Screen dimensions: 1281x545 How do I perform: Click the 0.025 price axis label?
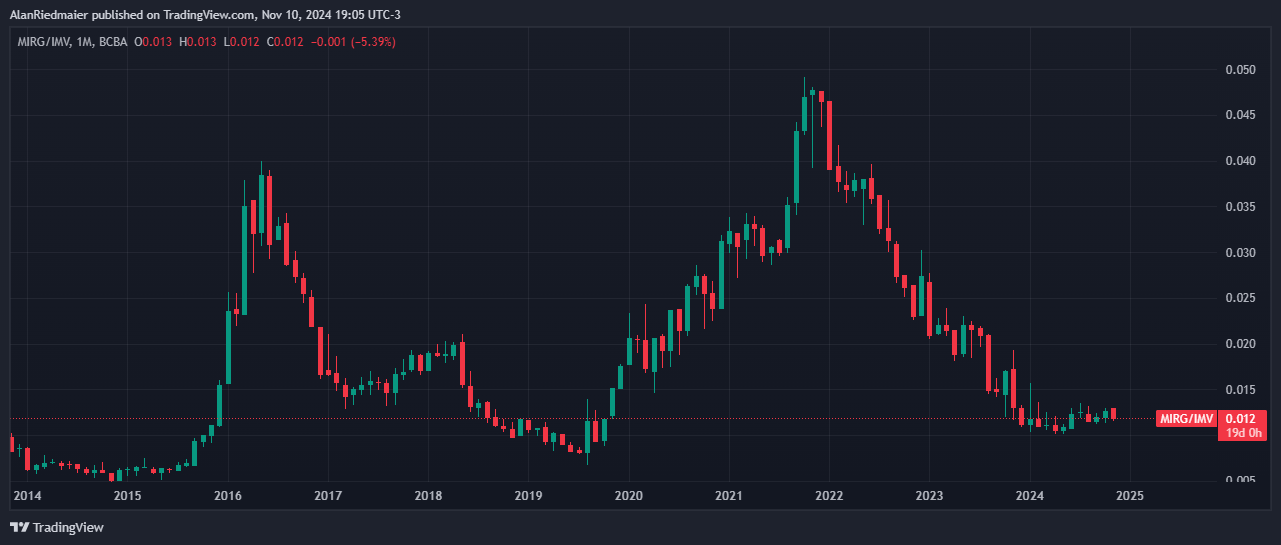(1240, 298)
